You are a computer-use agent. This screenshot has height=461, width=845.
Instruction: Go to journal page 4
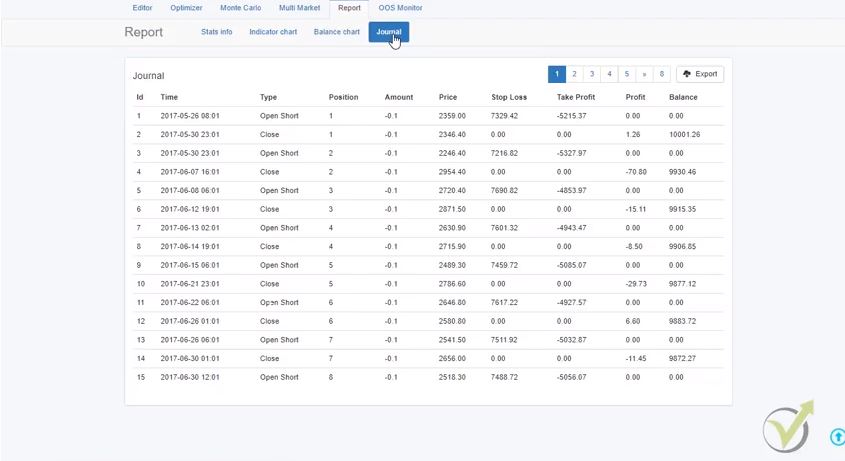click(609, 74)
